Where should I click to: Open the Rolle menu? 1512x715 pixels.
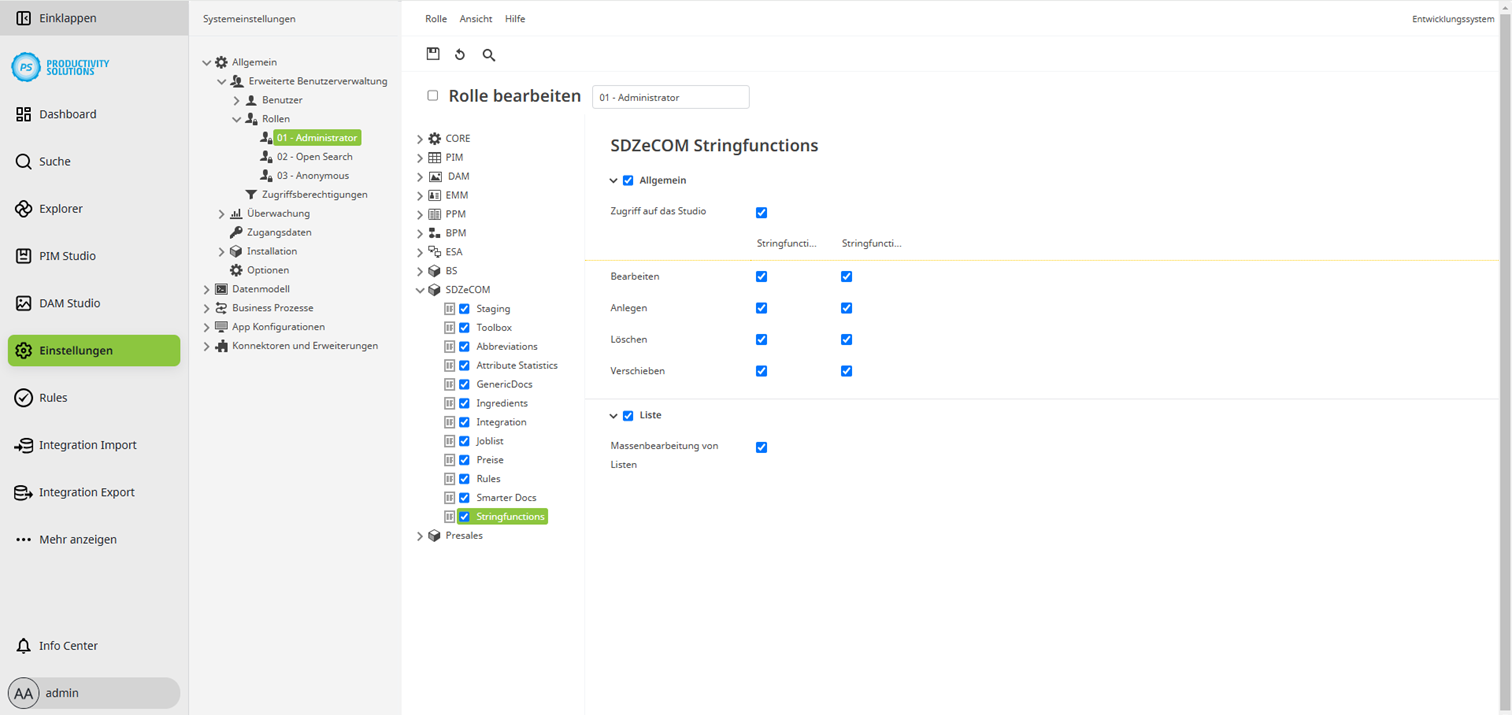(x=435, y=18)
